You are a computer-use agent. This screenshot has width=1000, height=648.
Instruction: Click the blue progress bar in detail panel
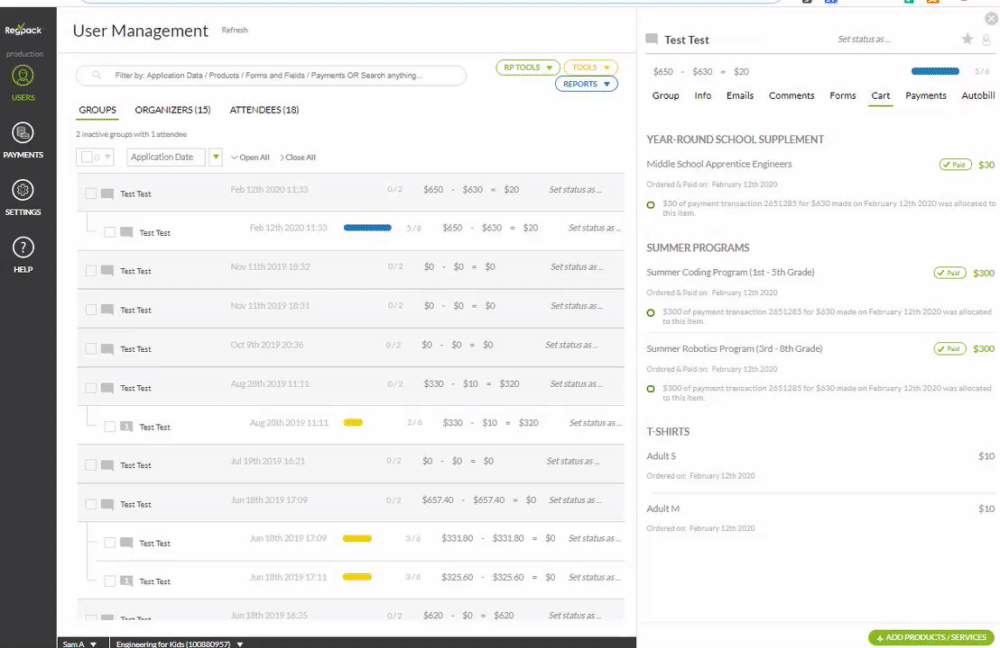click(935, 72)
